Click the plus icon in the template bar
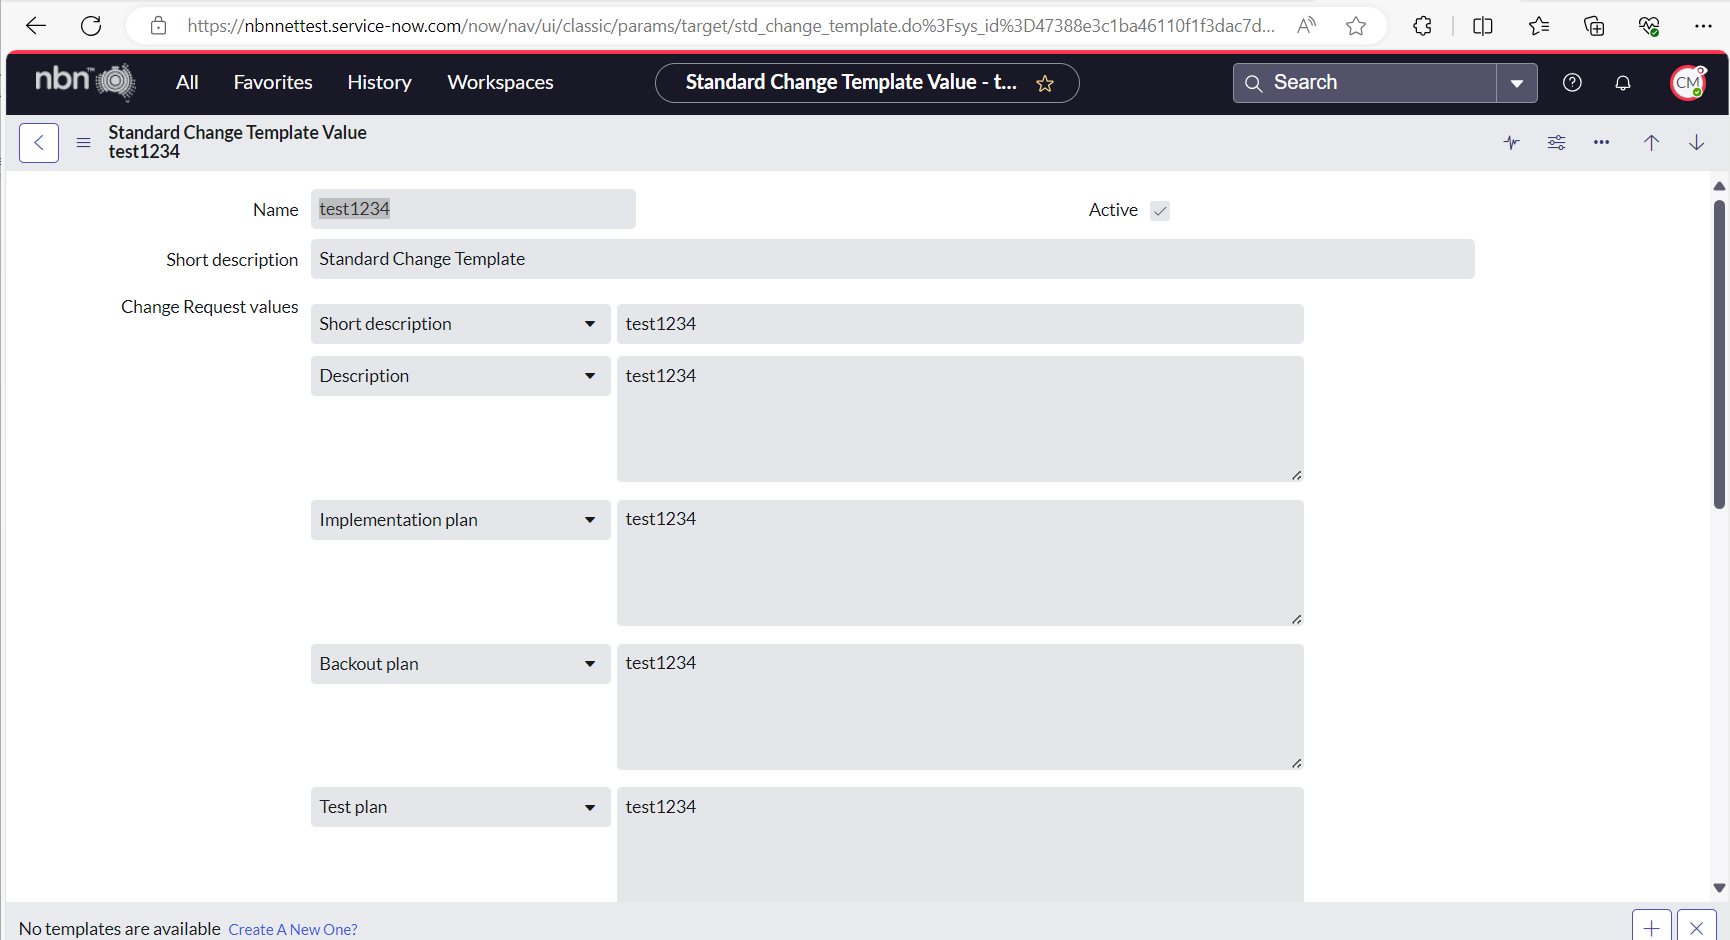The height and width of the screenshot is (940, 1730). point(1651,926)
